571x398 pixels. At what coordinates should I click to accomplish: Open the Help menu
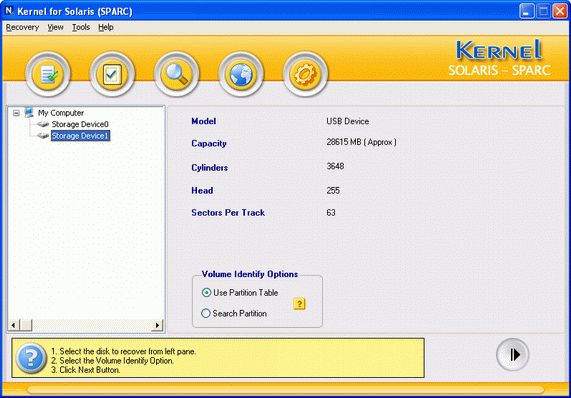coord(106,27)
